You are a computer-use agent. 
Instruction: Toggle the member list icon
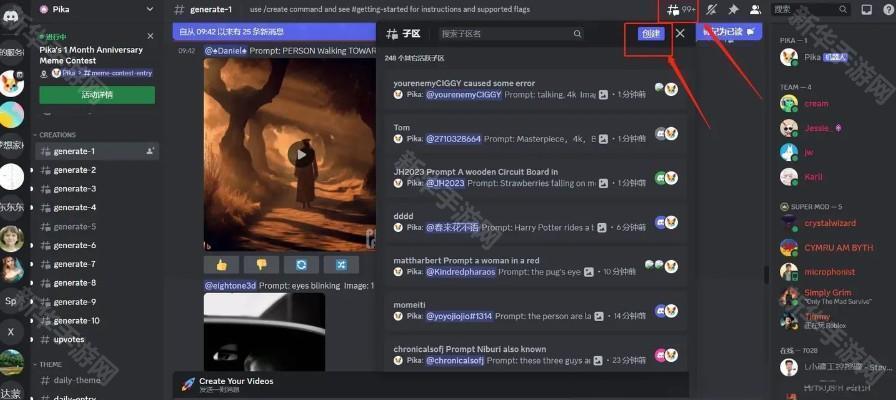[755, 9]
